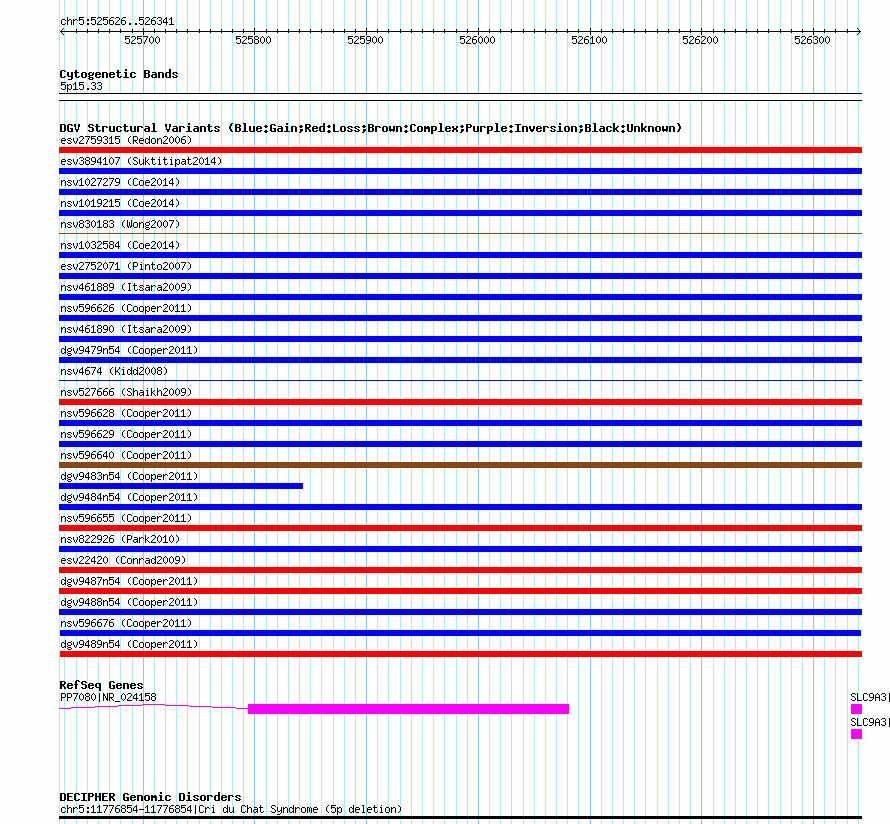Screen dimensions: 890x824
Task: Click DECIPHER Genomic Disorders track title
Action: (x=150, y=797)
